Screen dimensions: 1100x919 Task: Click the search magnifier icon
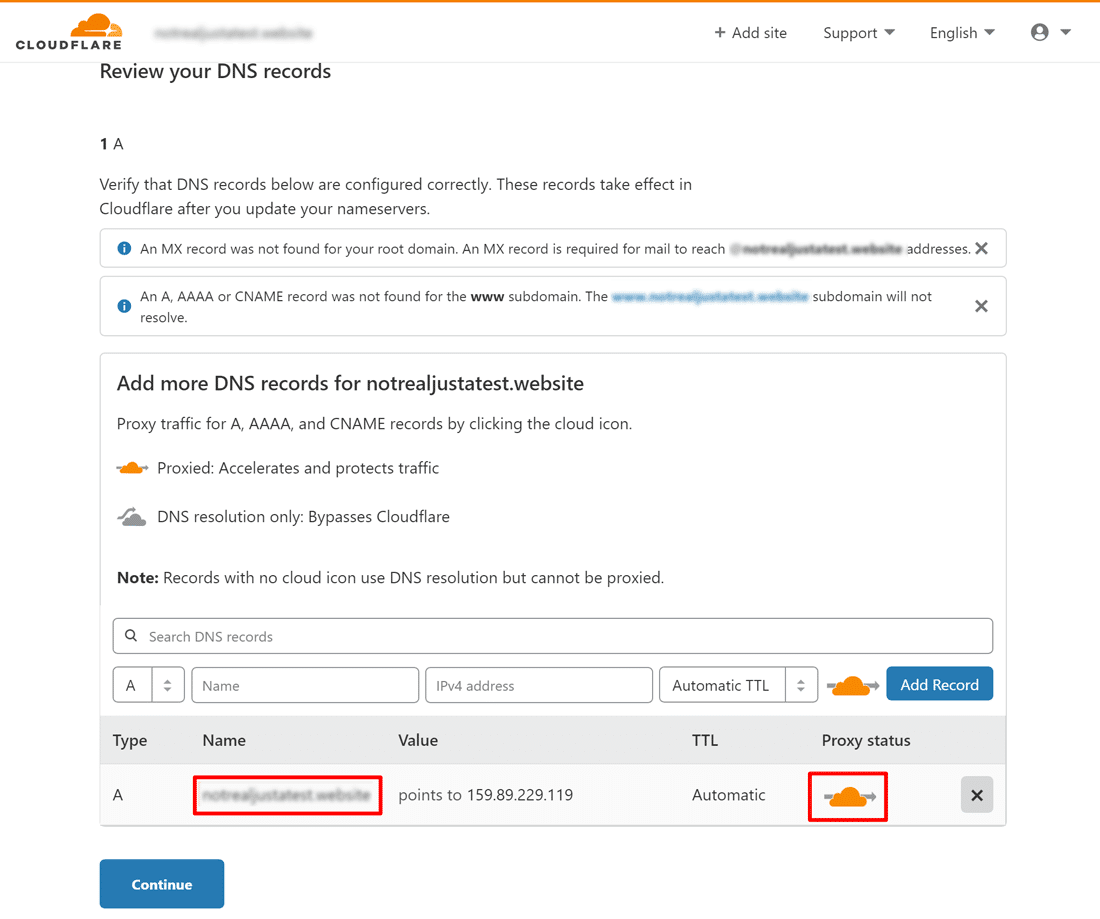(x=130, y=636)
